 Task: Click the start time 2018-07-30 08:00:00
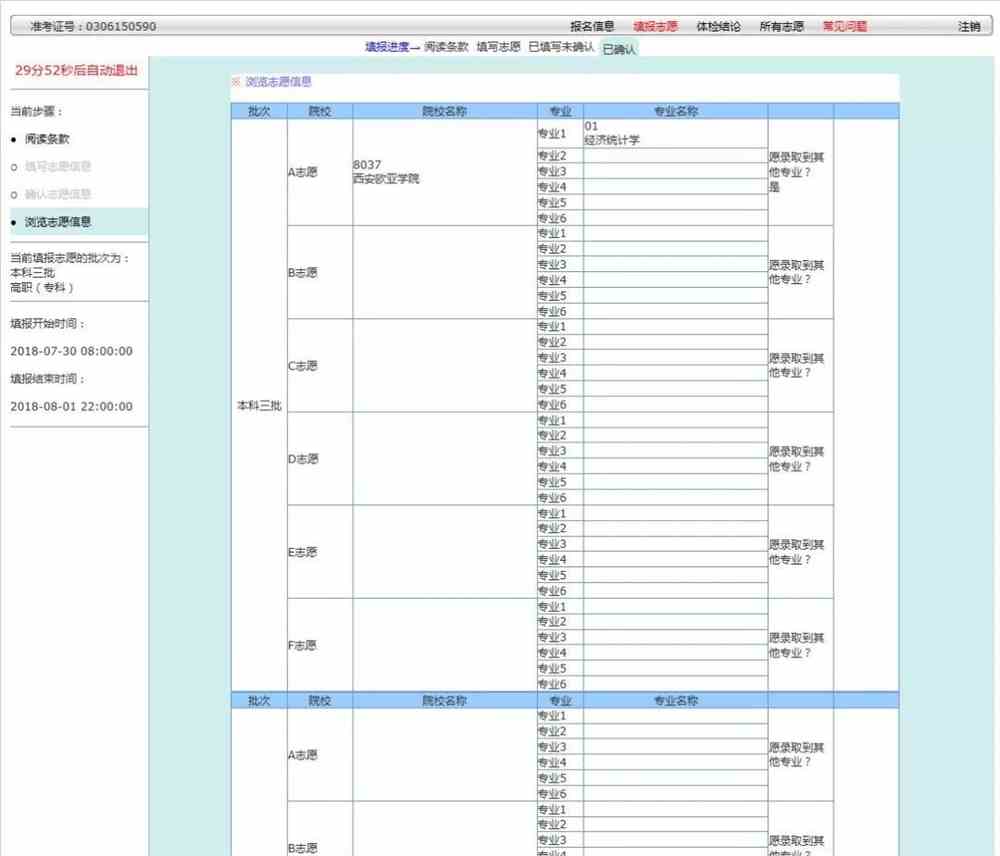pyautogui.click(x=71, y=351)
